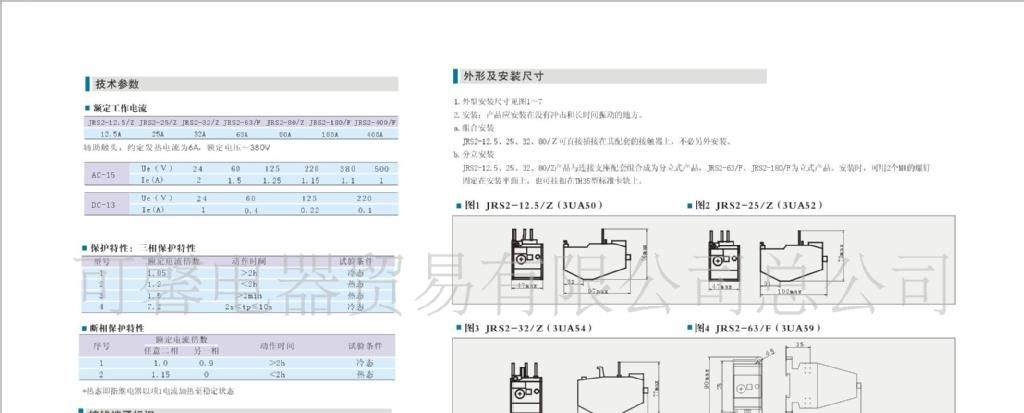Click the 图1 JRS2-12.5/Z (3UA50) caption
Image resolution: width=1024 pixels, height=413 pixels.
[528, 205]
